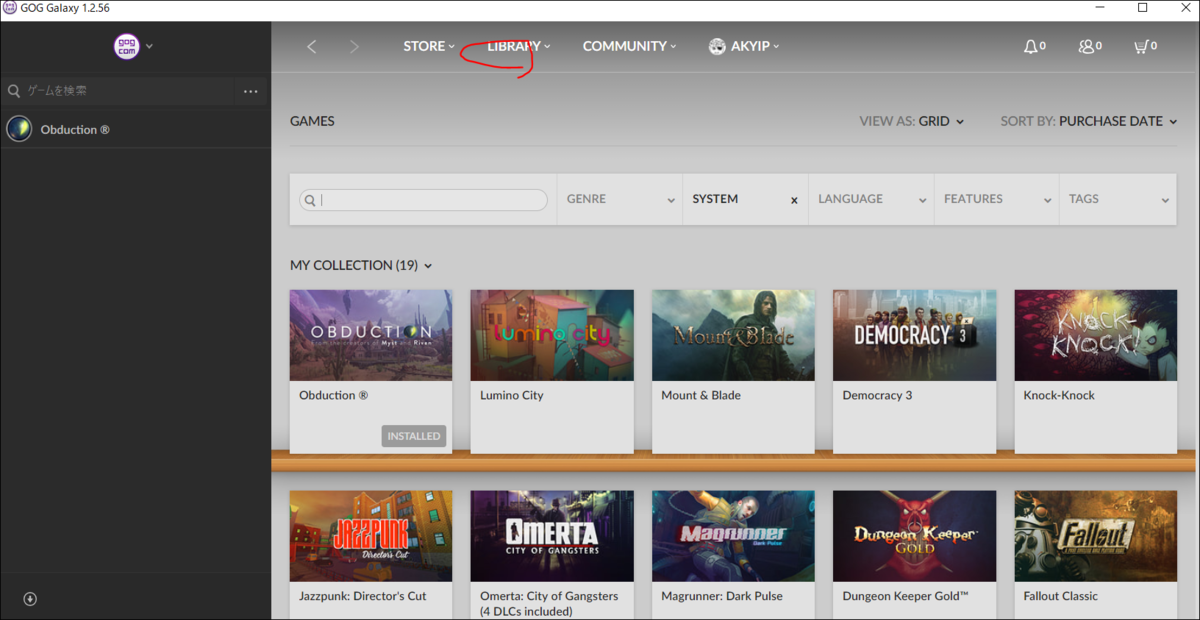Change VIEW AS: GRID dropdown
The image size is (1200, 620).
912,121
